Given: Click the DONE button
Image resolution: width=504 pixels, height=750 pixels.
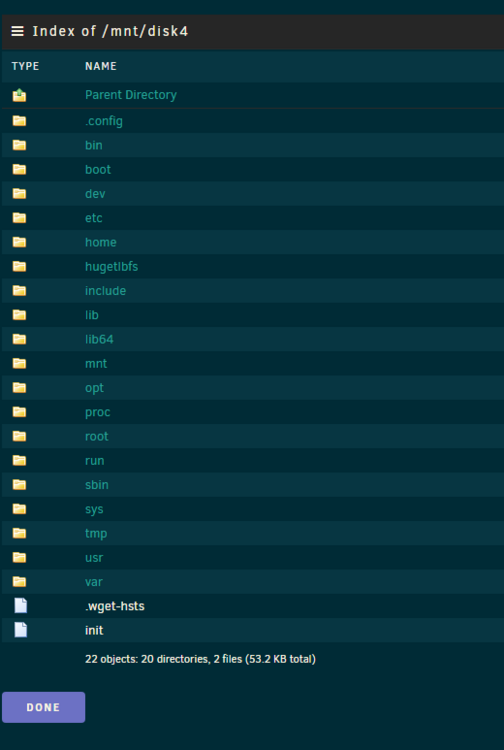Looking at the screenshot, I should pyautogui.click(x=44, y=707).
